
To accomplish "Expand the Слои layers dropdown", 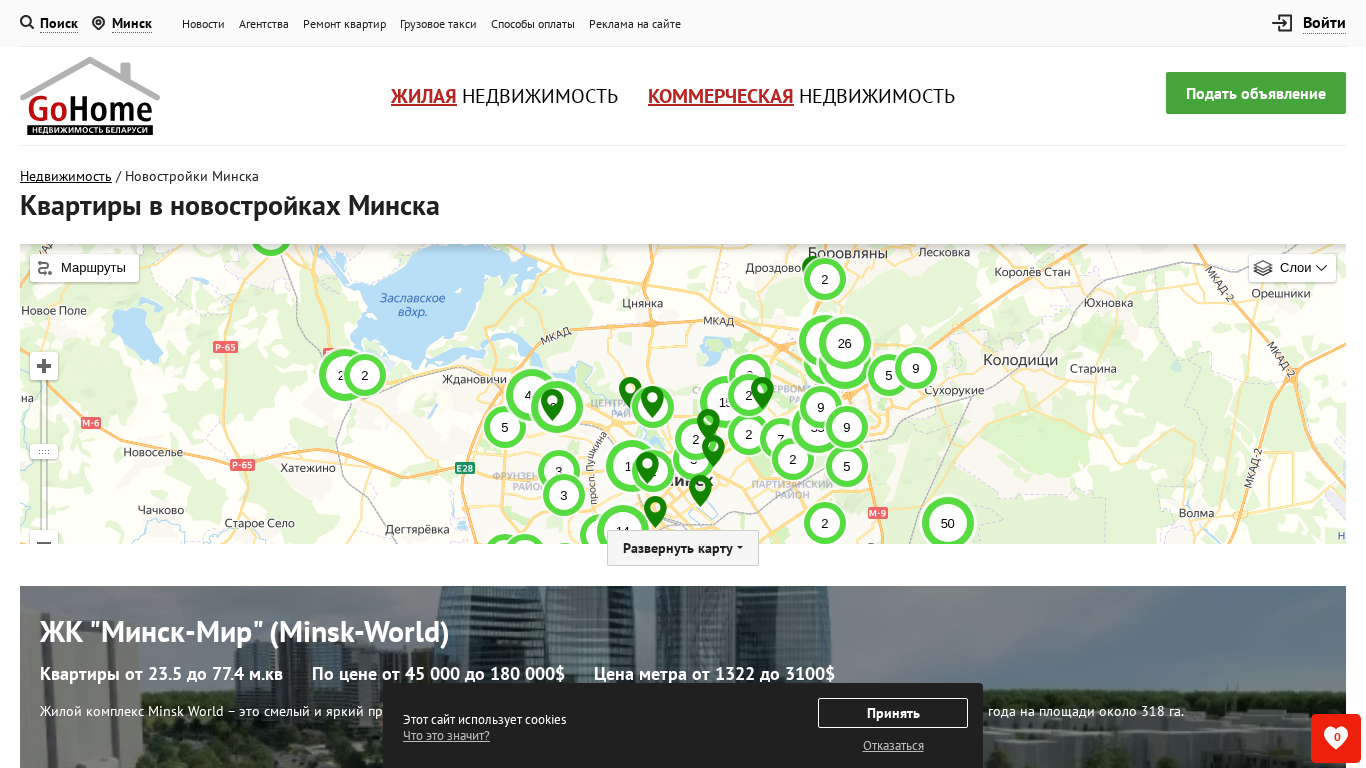I will tap(1292, 268).
